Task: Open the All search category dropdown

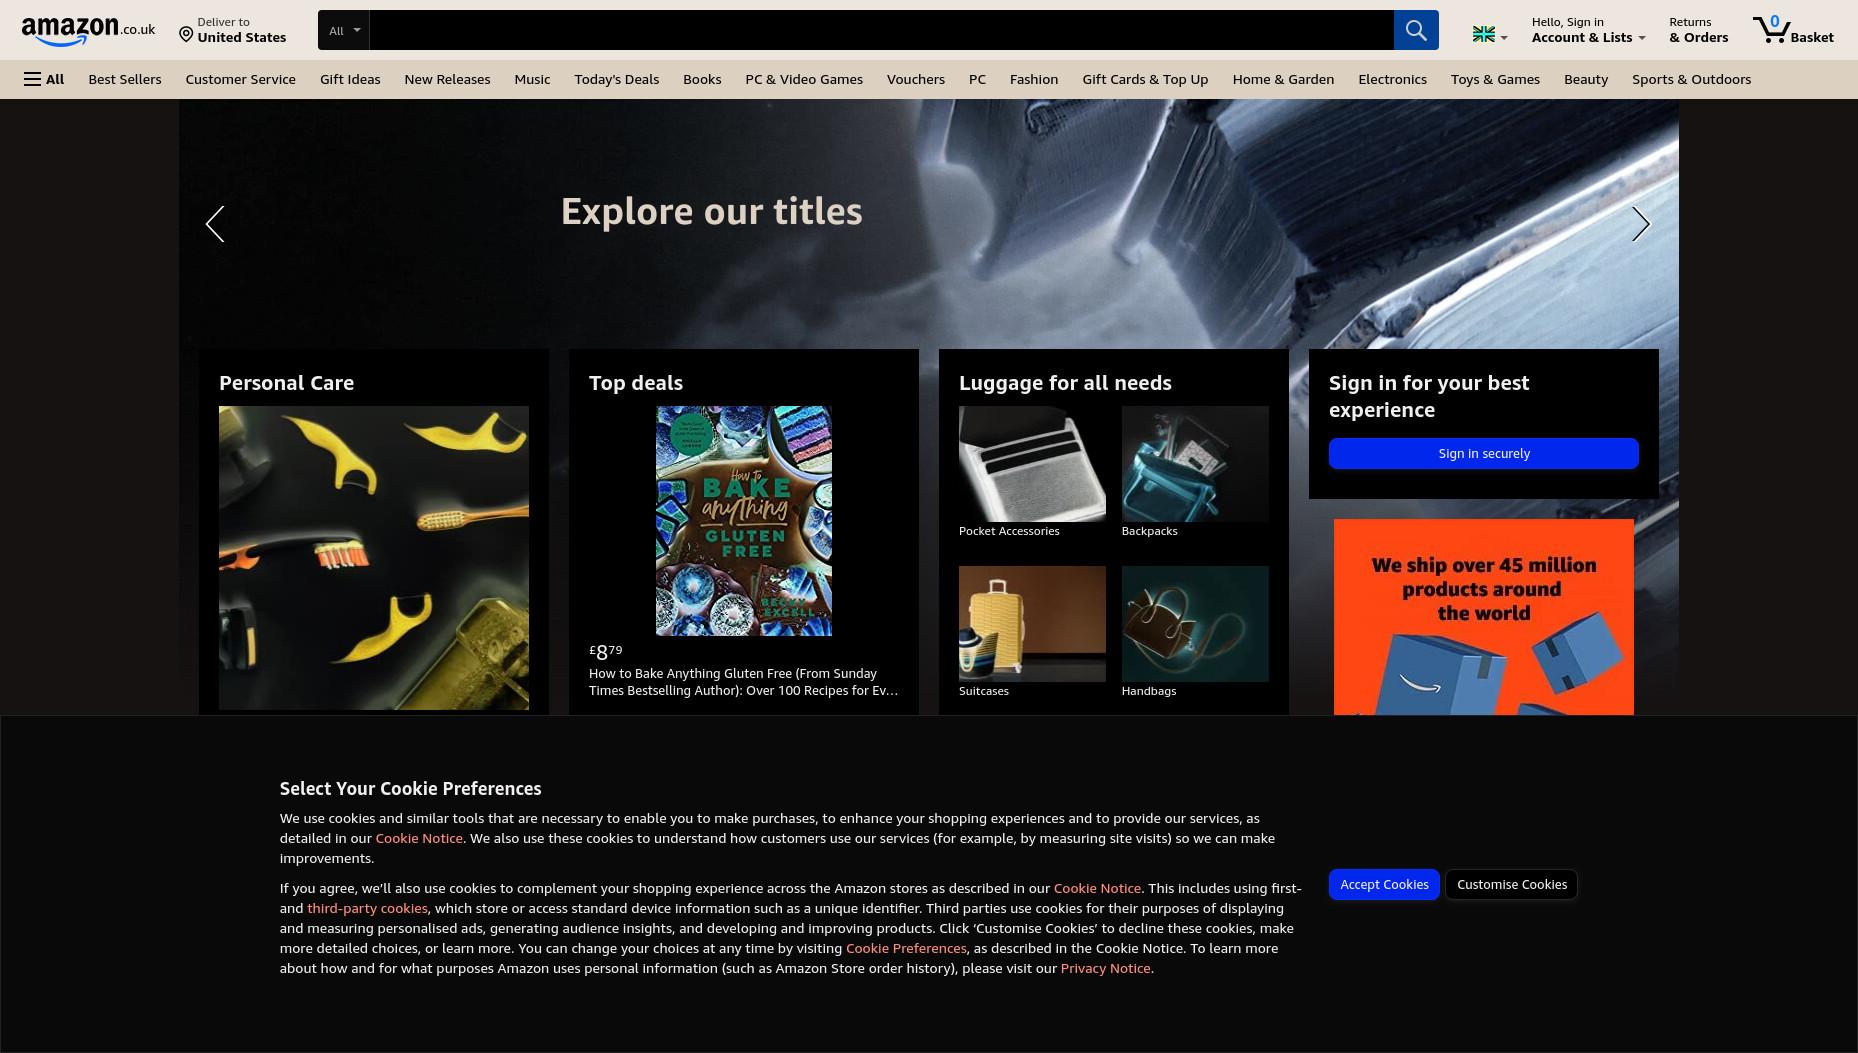Action: point(344,30)
